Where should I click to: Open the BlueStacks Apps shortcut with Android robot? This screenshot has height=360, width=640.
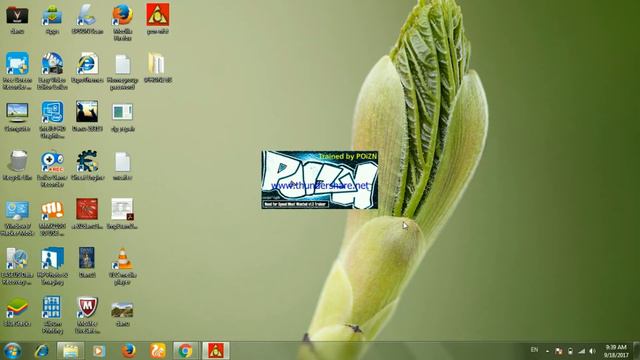point(52,16)
